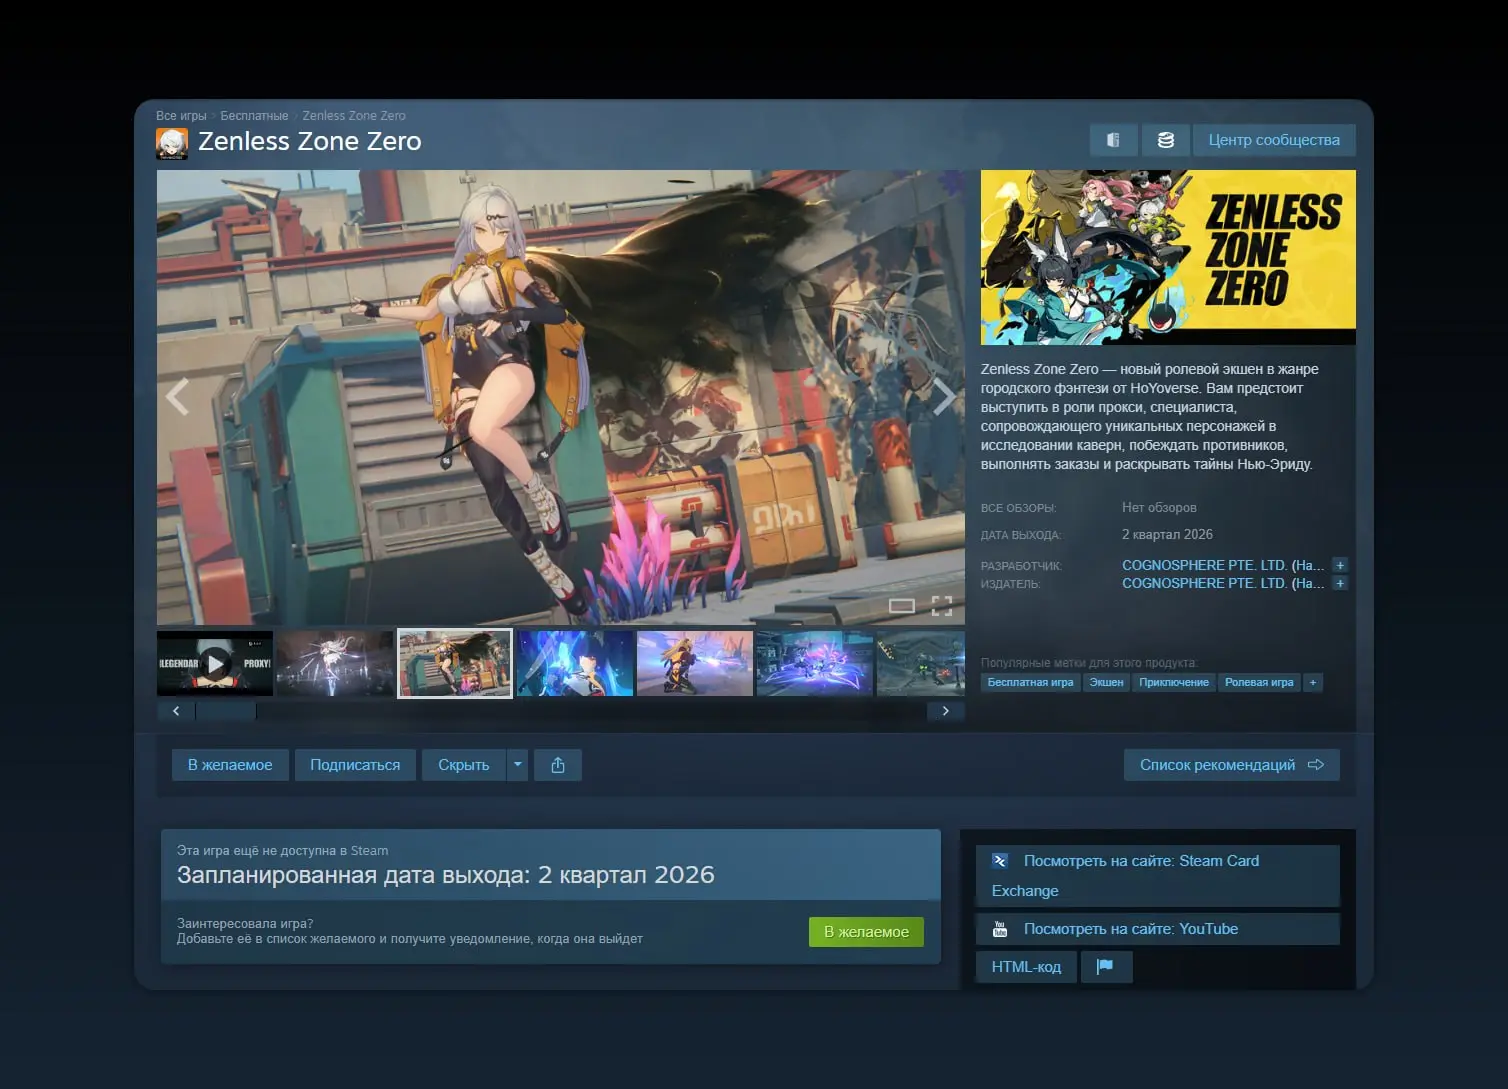Select the second thumbnail with white-haired character
1508x1089 pixels.
(335, 663)
